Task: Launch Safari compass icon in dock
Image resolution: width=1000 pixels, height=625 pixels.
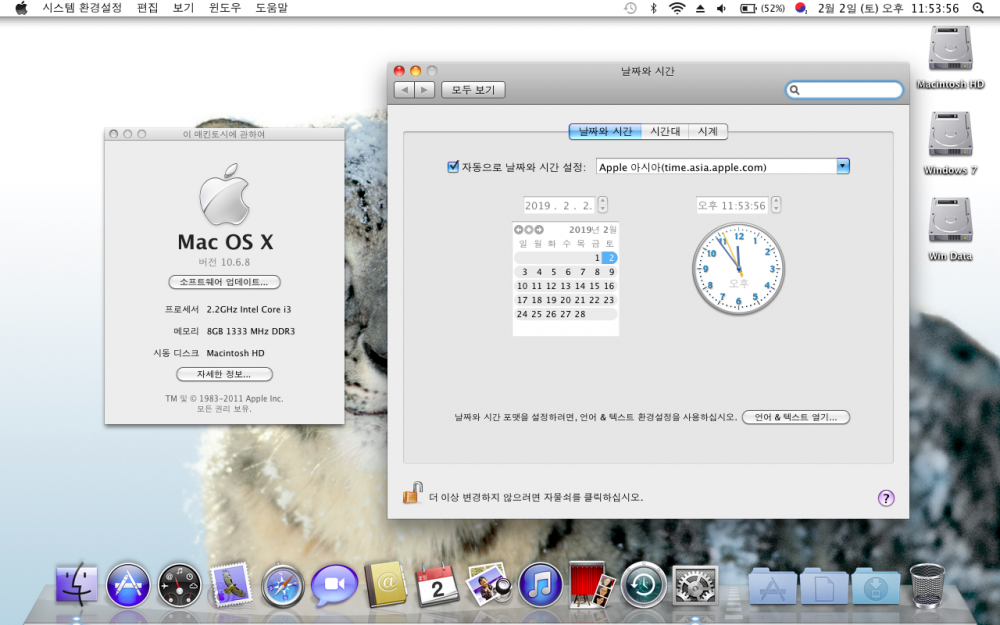Action: (283, 585)
